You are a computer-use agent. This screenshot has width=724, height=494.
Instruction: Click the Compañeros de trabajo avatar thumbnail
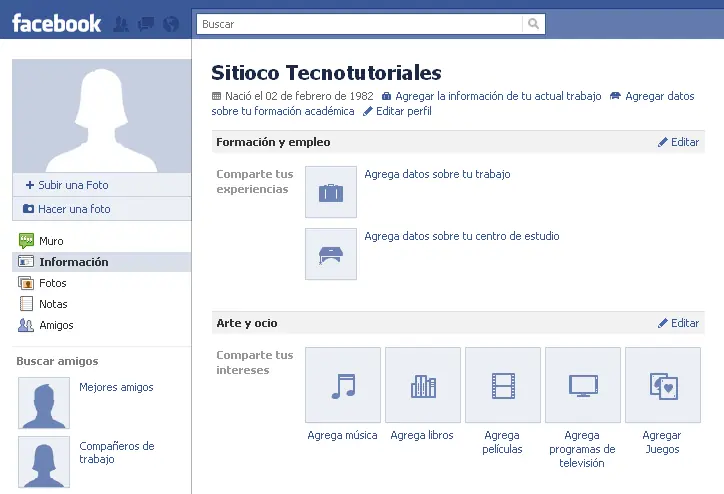44,462
